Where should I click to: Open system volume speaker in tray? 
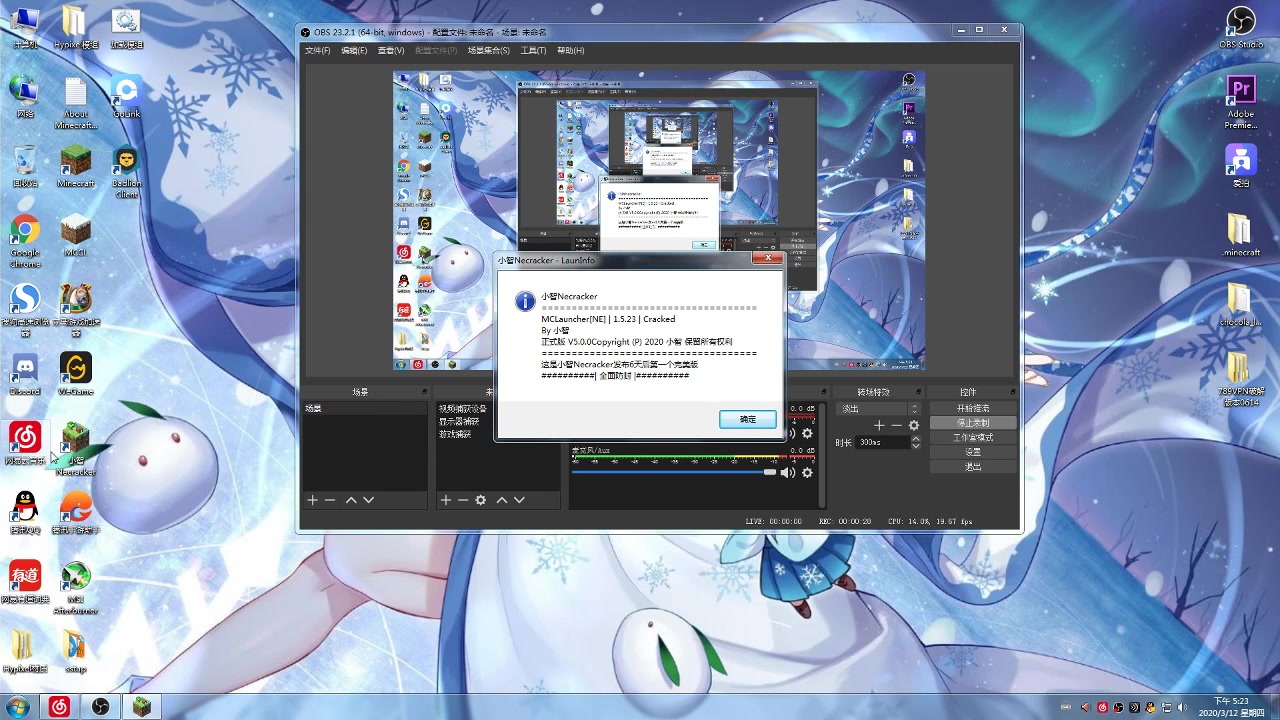tap(1182, 707)
